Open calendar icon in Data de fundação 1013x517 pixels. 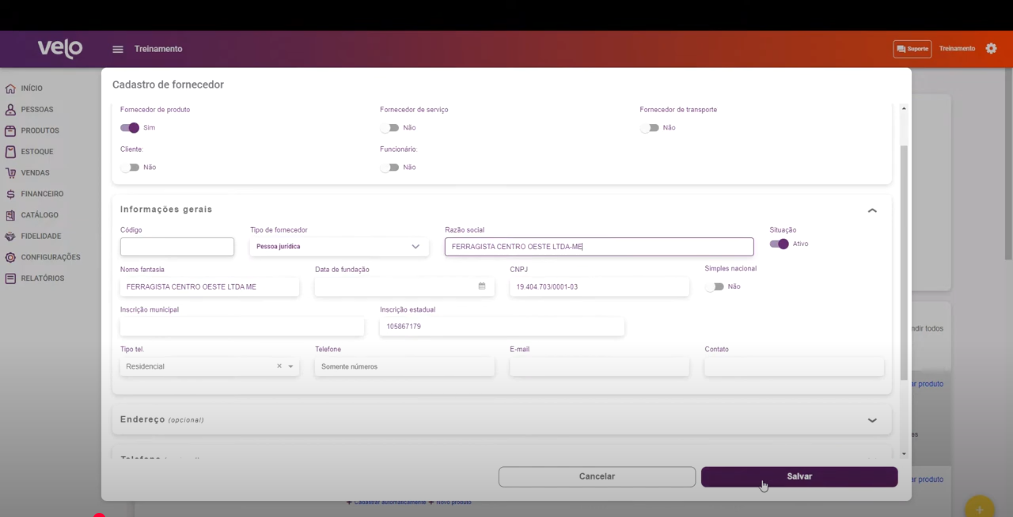[x=481, y=287]
